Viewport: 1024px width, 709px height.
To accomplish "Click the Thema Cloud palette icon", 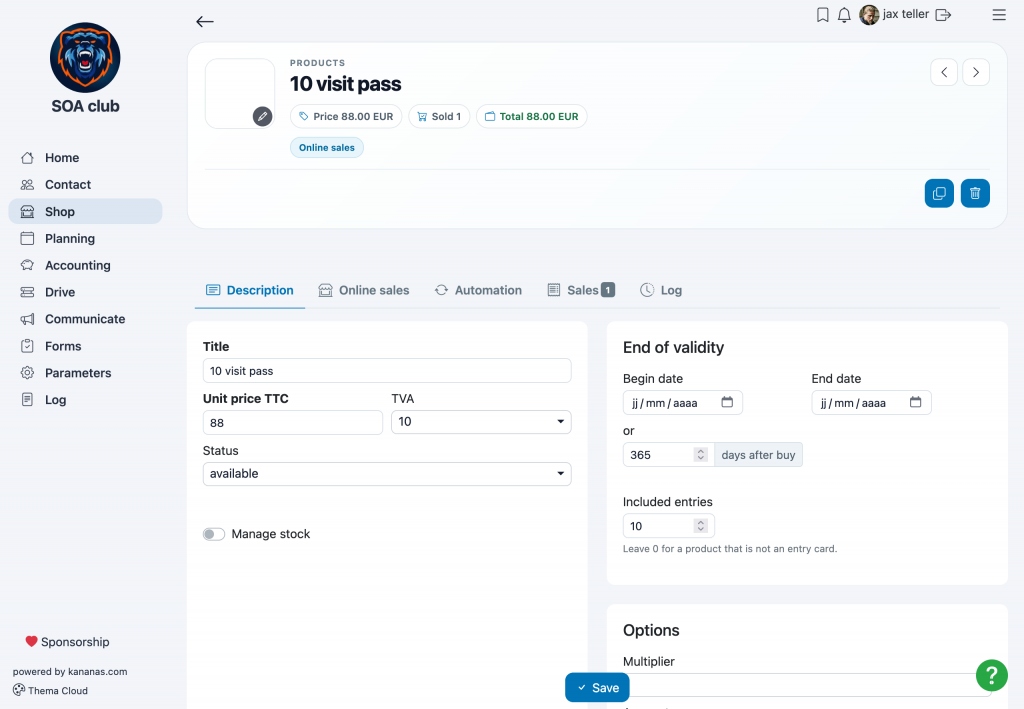I will tap(19, 690).
